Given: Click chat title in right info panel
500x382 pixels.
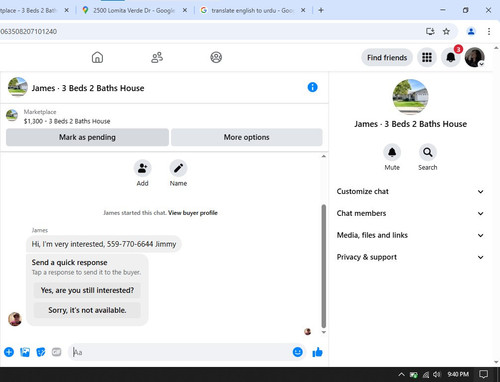Looking at the screenshot, I should click(410, 124).
